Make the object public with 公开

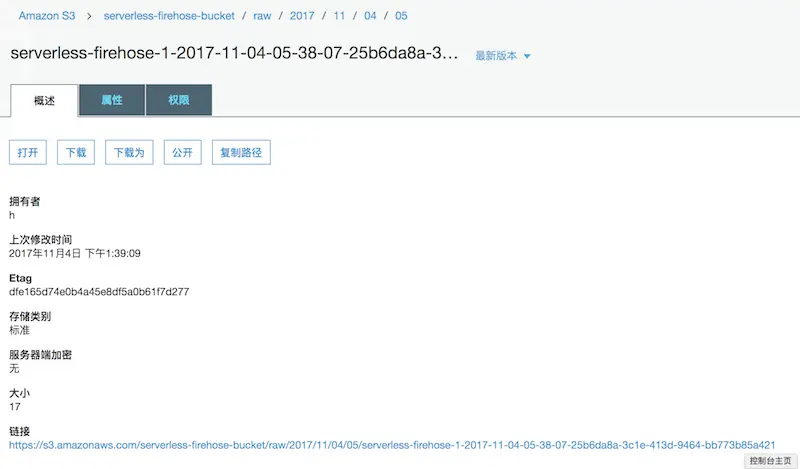point(183,152)
